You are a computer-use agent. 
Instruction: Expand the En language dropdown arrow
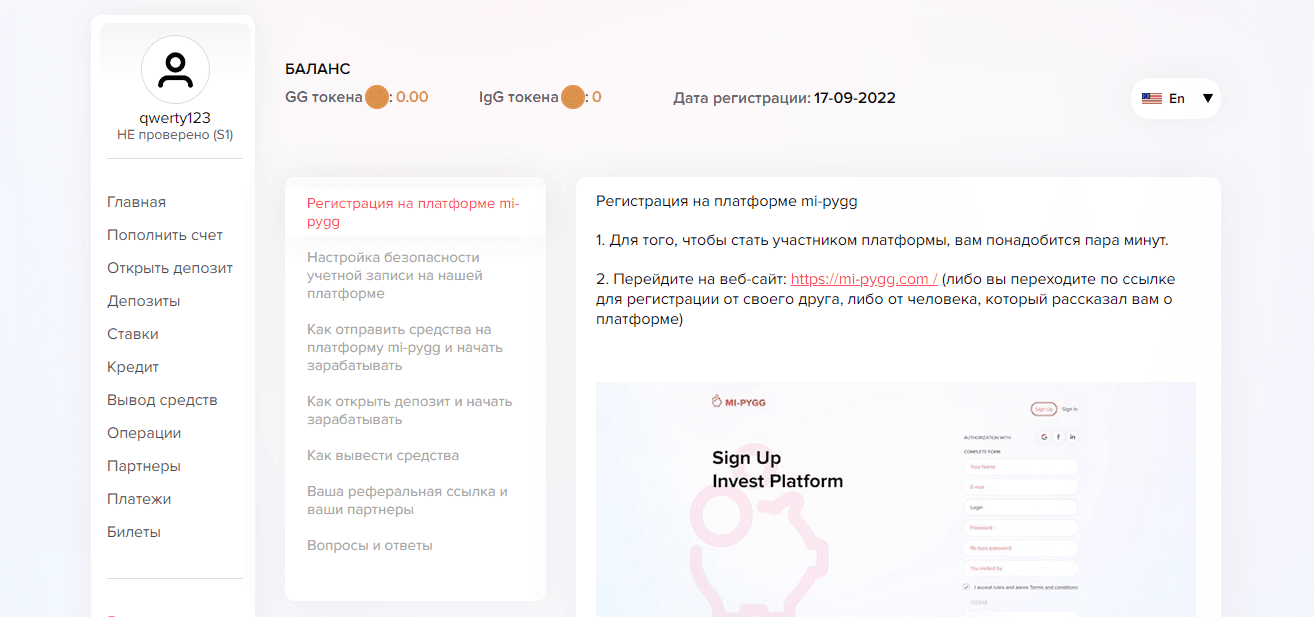(x=1207, y=99)
